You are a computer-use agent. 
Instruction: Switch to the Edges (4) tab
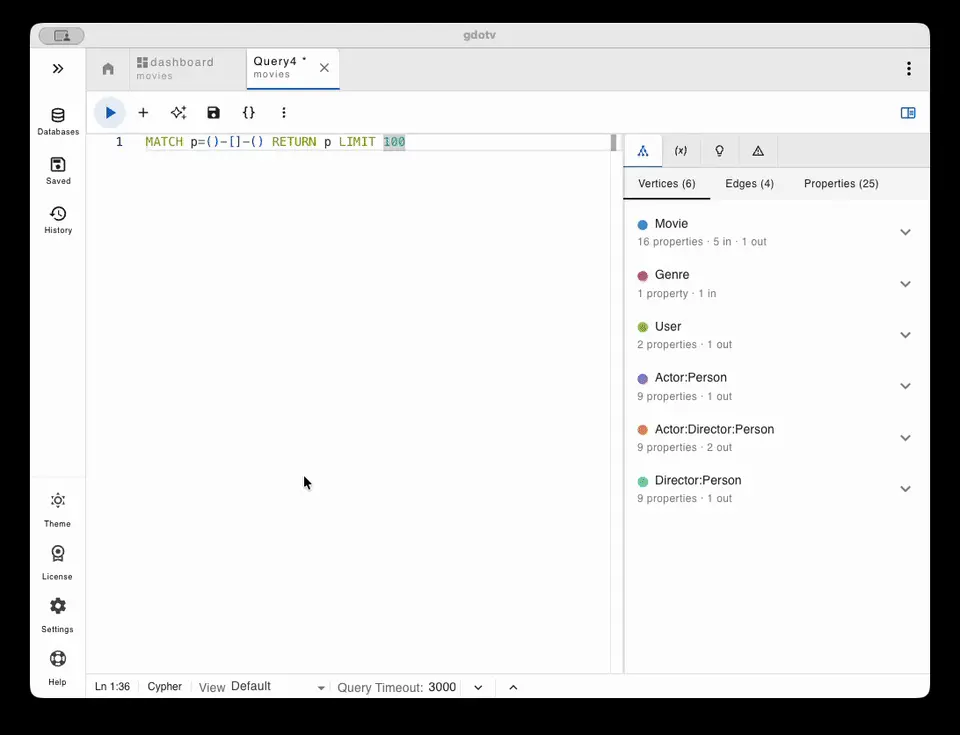(x=749, y=184)
